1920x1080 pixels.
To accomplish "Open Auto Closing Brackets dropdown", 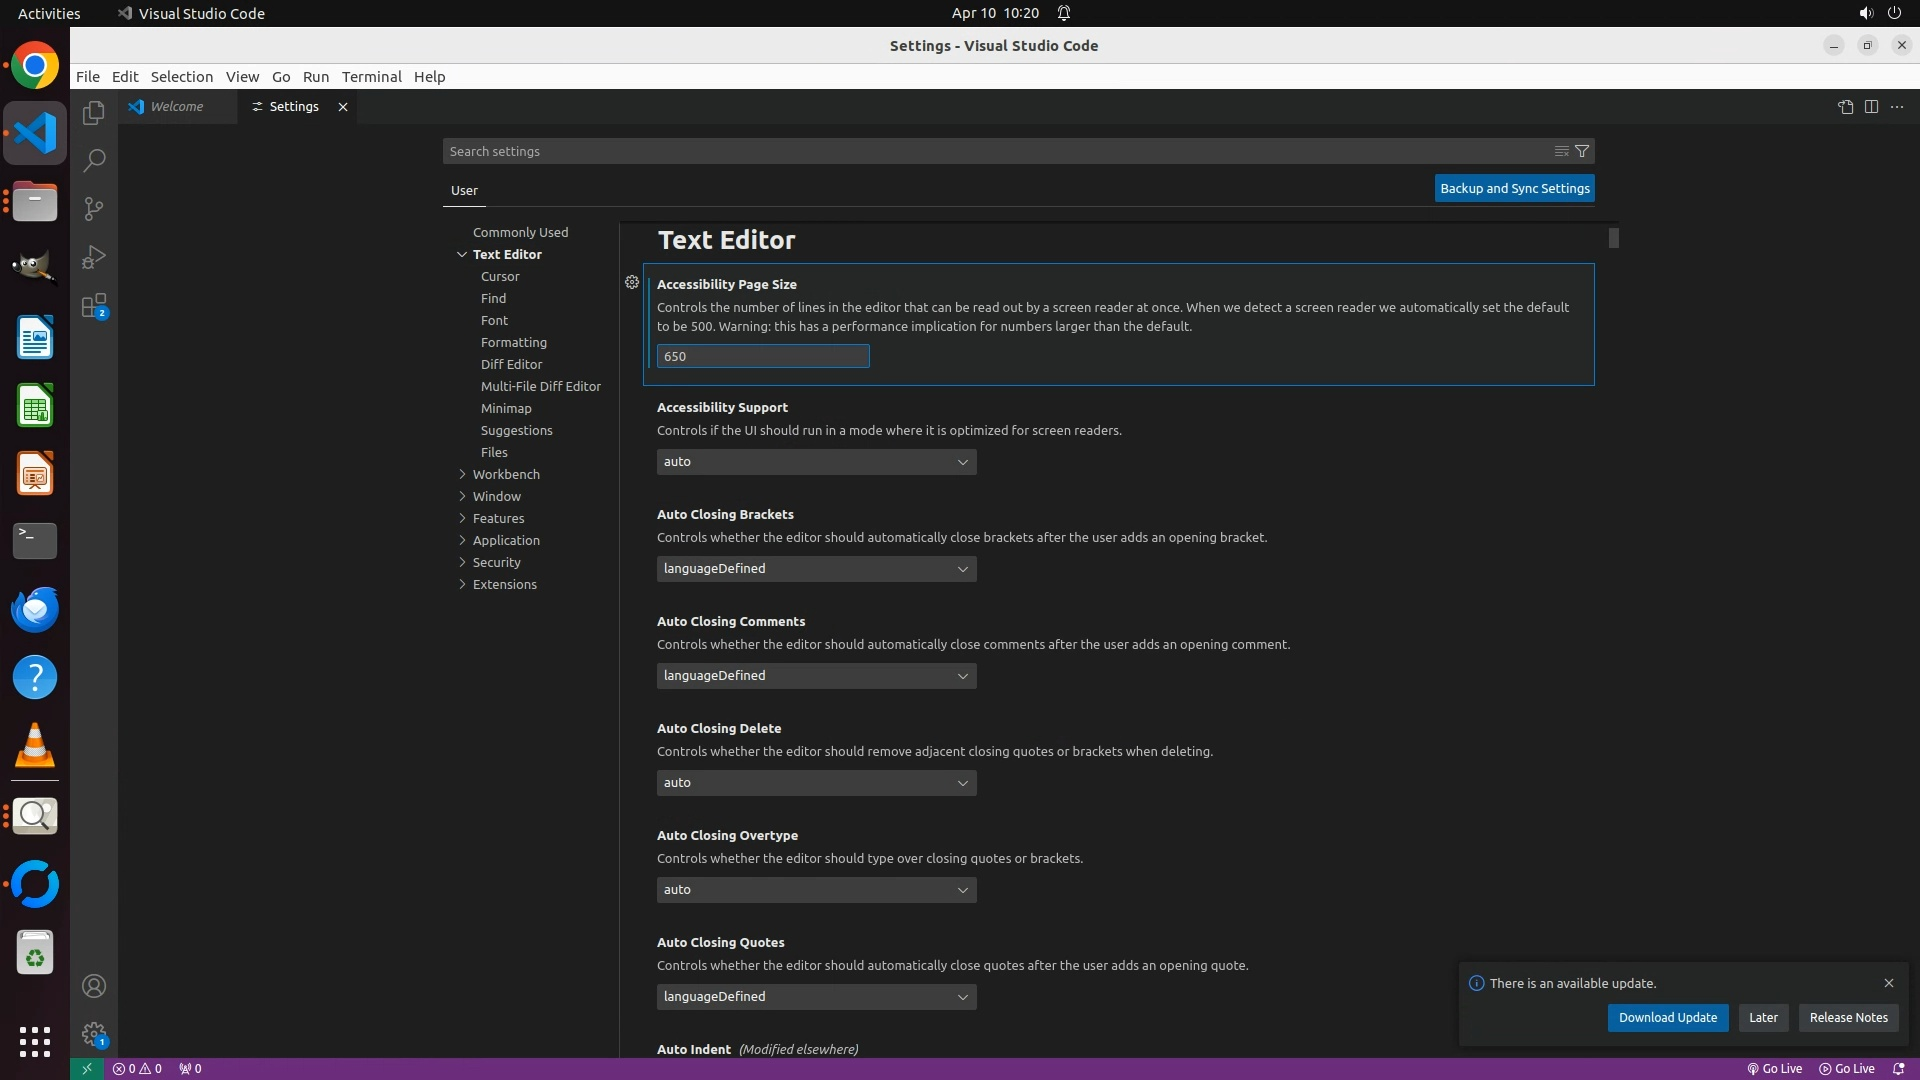I will 816,569.
